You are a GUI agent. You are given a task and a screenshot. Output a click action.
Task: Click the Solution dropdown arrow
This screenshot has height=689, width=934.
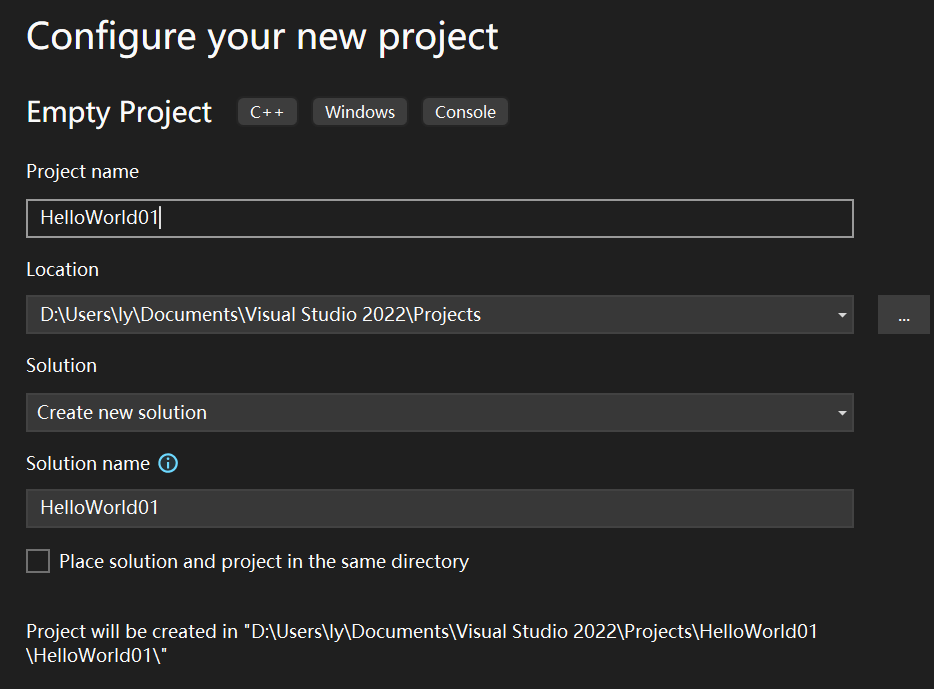(x=842, y=412)
